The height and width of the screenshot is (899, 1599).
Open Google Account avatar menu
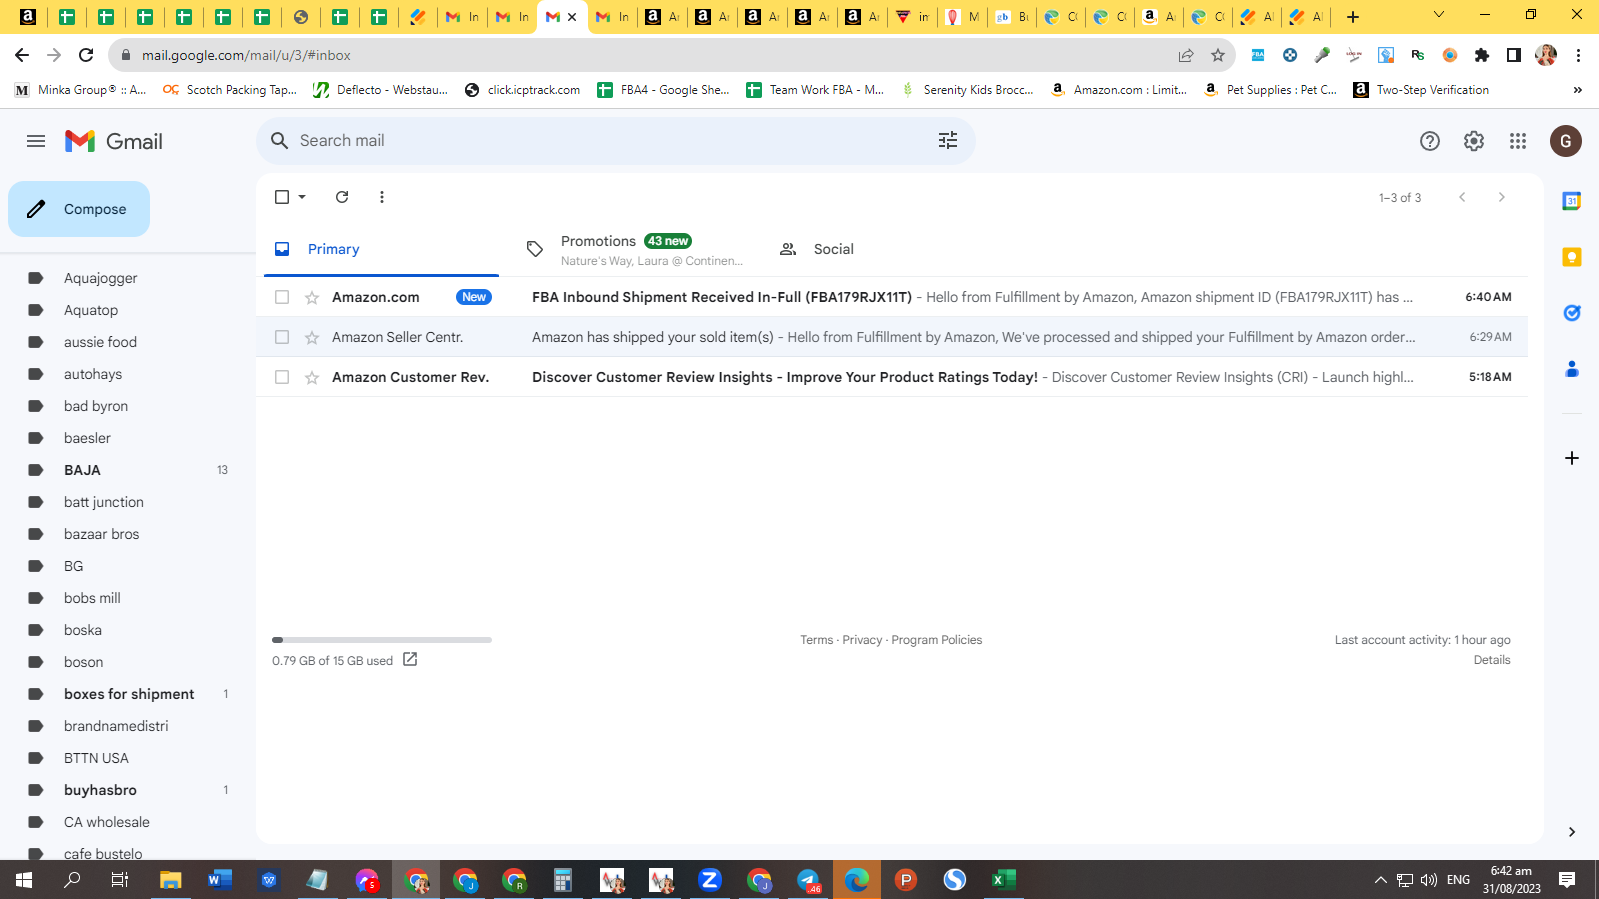[1566, 141]
